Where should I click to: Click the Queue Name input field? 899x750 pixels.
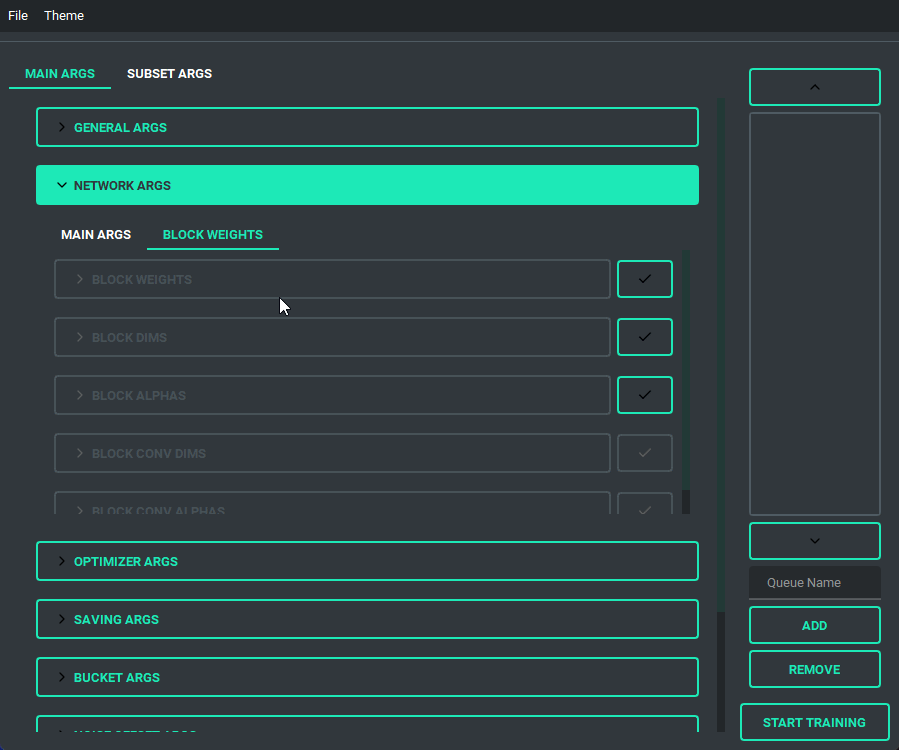tap(815, 583)
